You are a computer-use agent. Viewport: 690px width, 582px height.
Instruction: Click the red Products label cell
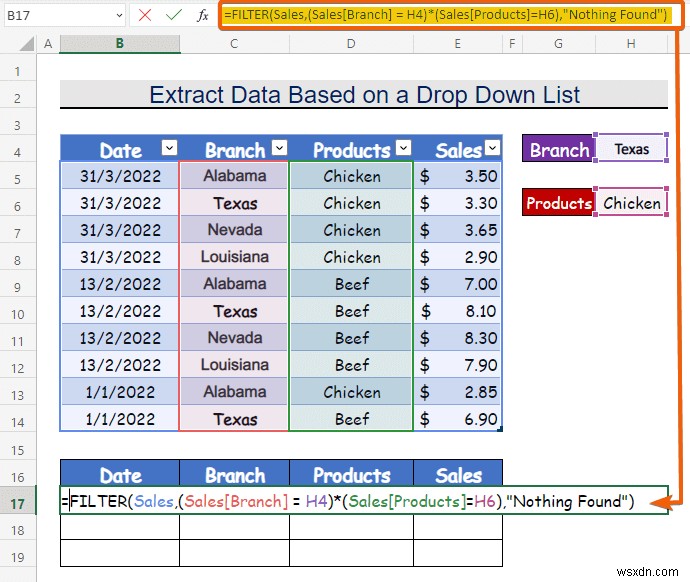559,203
